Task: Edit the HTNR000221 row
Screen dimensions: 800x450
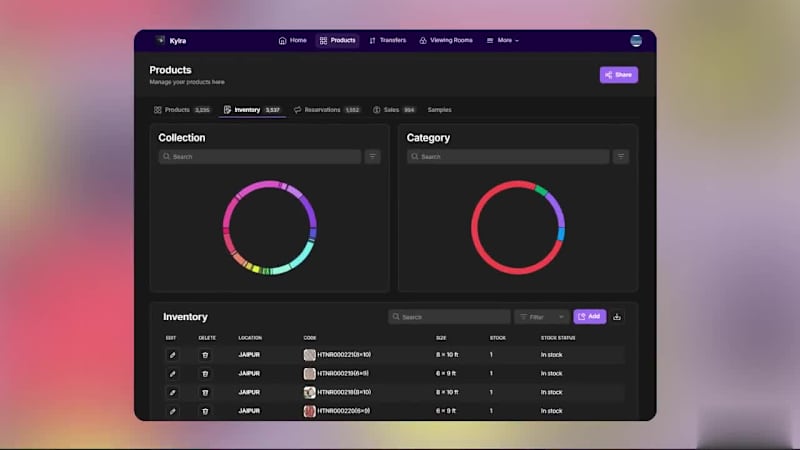Action: [x=172, y=355]
